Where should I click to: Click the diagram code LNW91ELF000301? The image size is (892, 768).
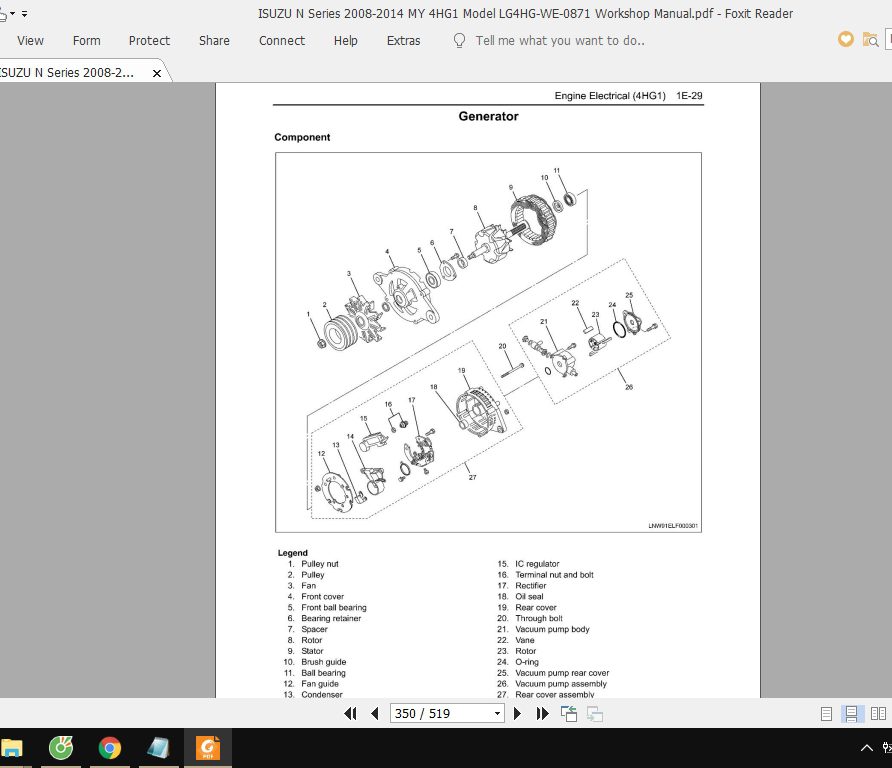[x=673, y=526]
